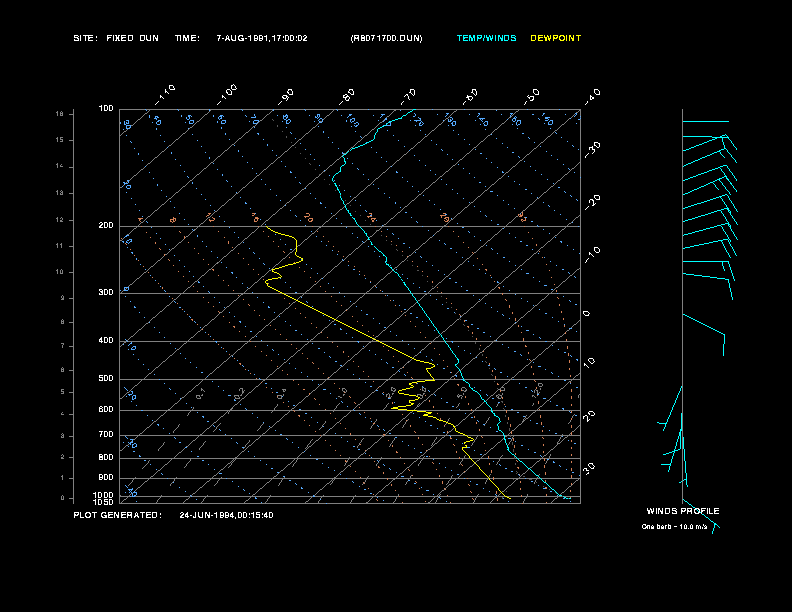
Task: Click the '400' pressure level label
Action: (106, 340)
